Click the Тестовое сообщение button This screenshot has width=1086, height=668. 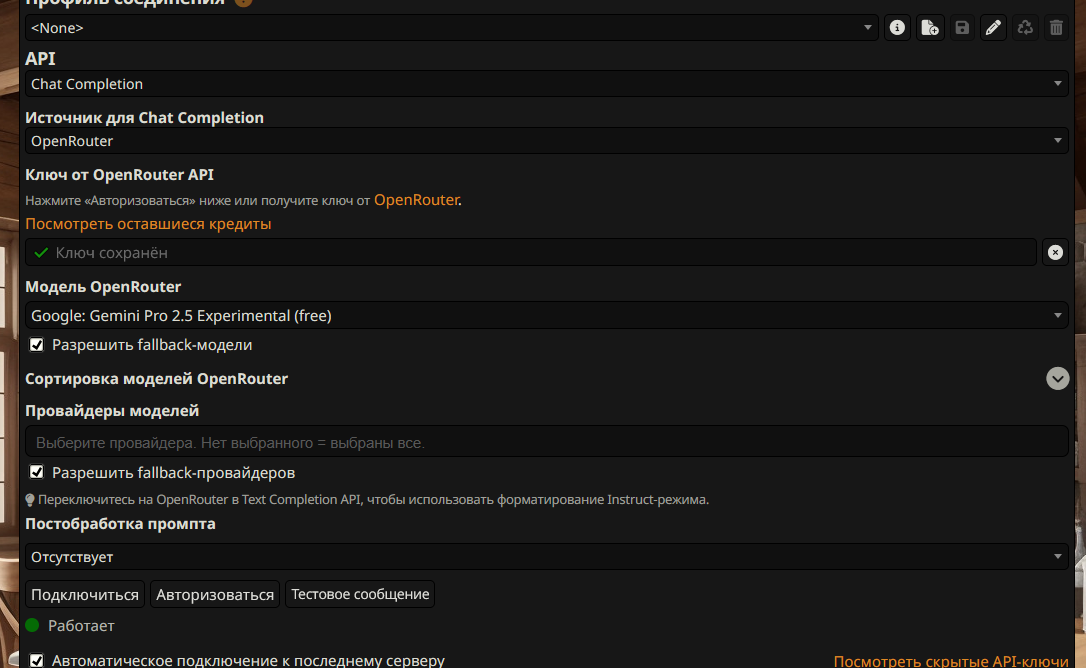(360, 594)
